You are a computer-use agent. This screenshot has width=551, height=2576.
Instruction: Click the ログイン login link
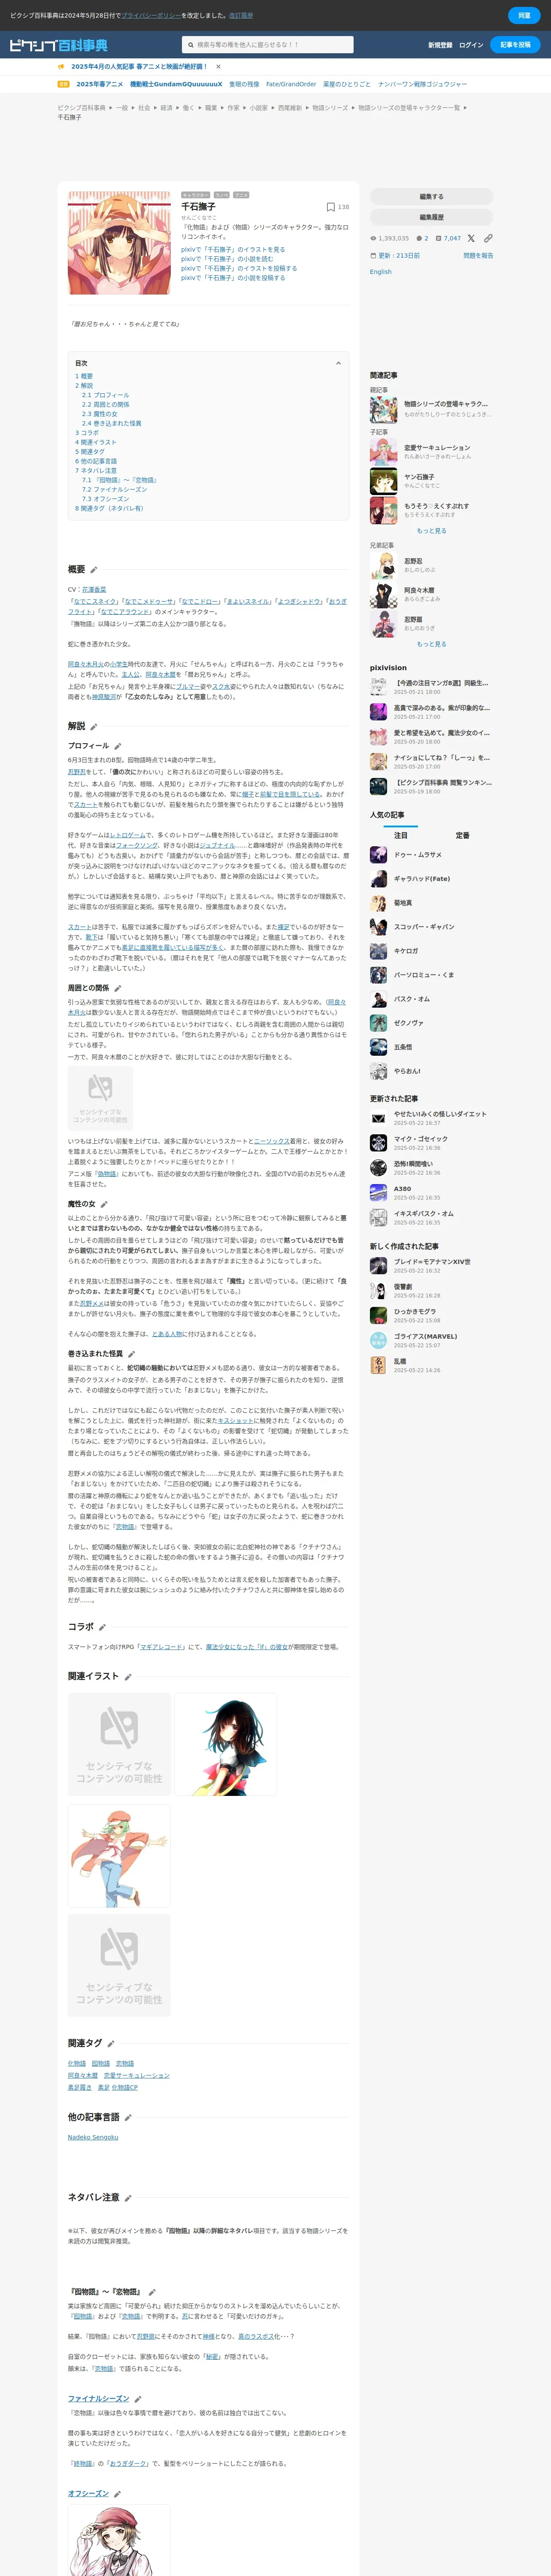(471, 45)
